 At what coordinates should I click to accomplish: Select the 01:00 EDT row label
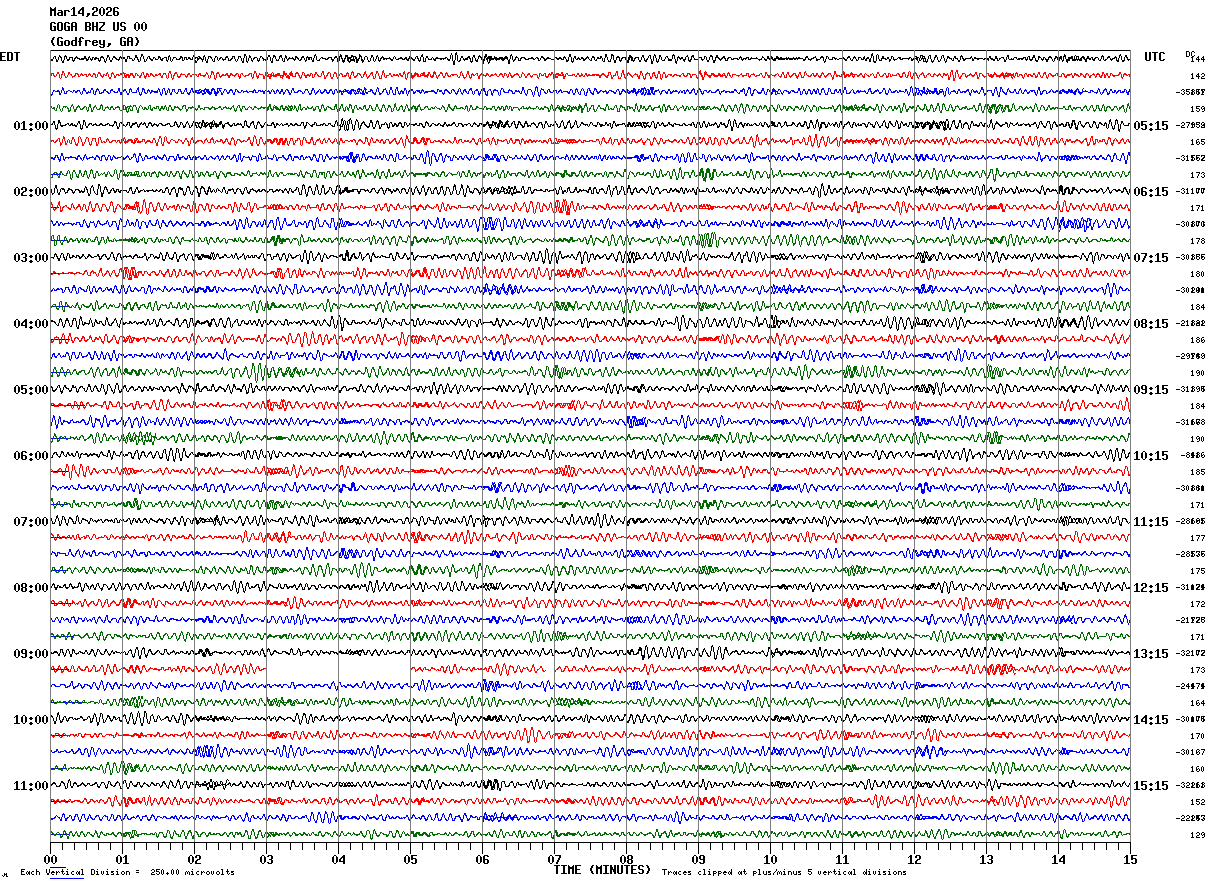point(30,126)
